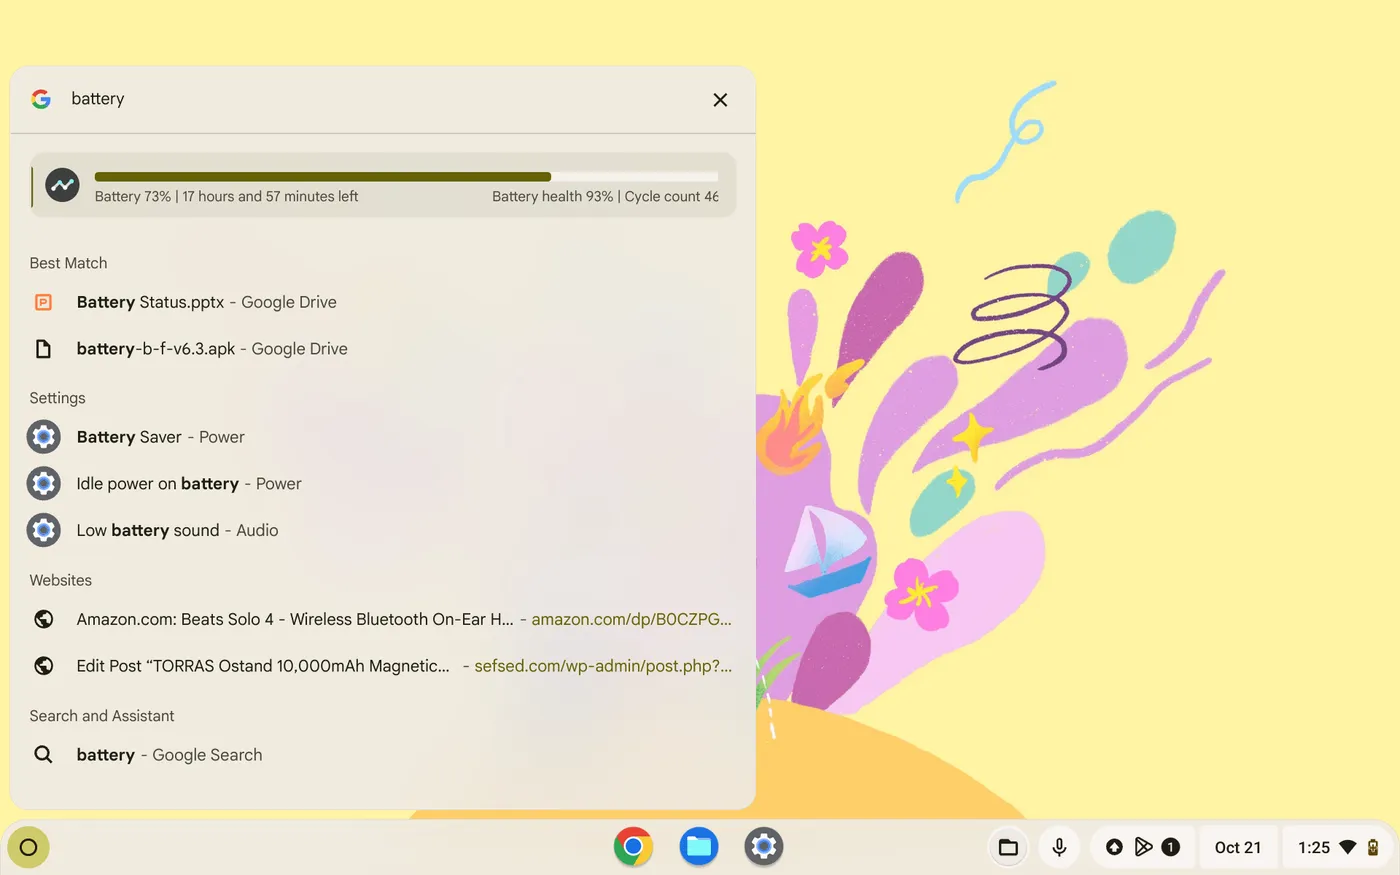
Task: Click magnifier icon beside battery Google Search
Action: pyautogui.click(x=43, y=755)
